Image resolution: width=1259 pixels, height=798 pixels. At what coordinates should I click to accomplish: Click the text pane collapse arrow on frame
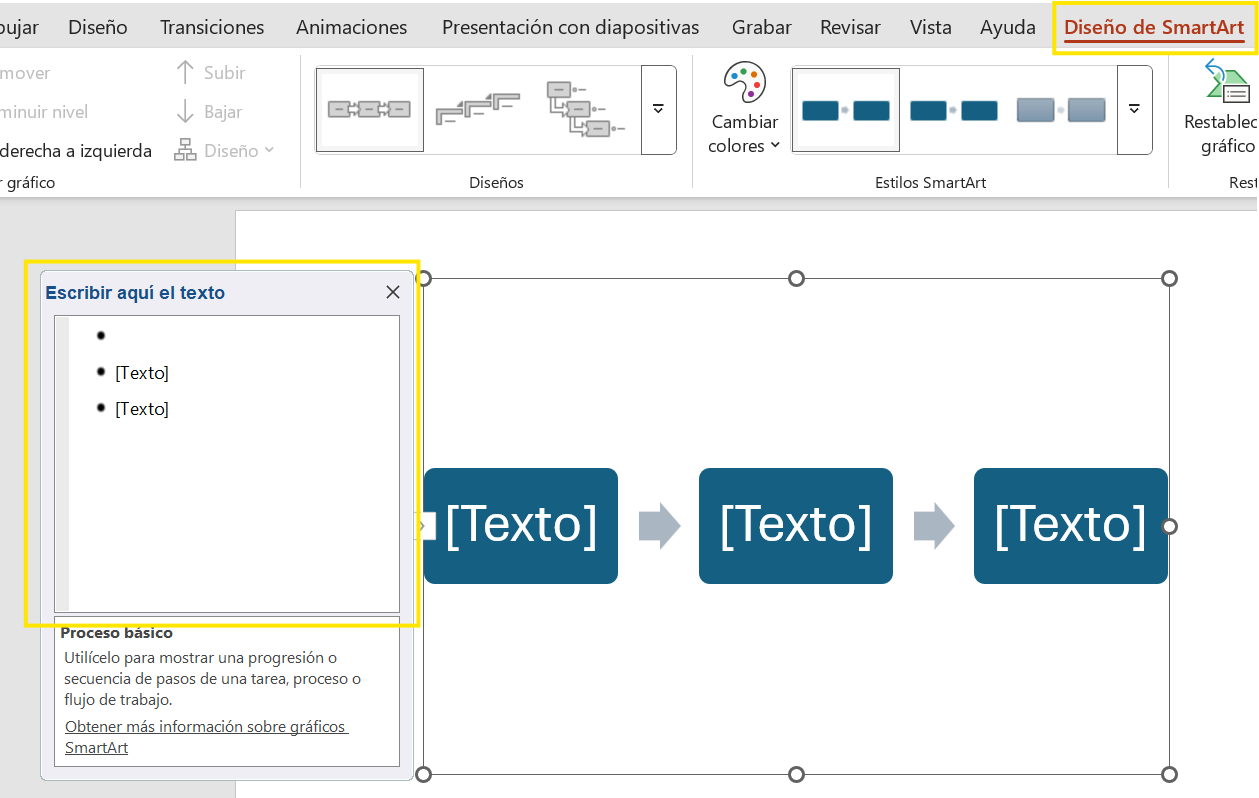[x=424, y=526]
